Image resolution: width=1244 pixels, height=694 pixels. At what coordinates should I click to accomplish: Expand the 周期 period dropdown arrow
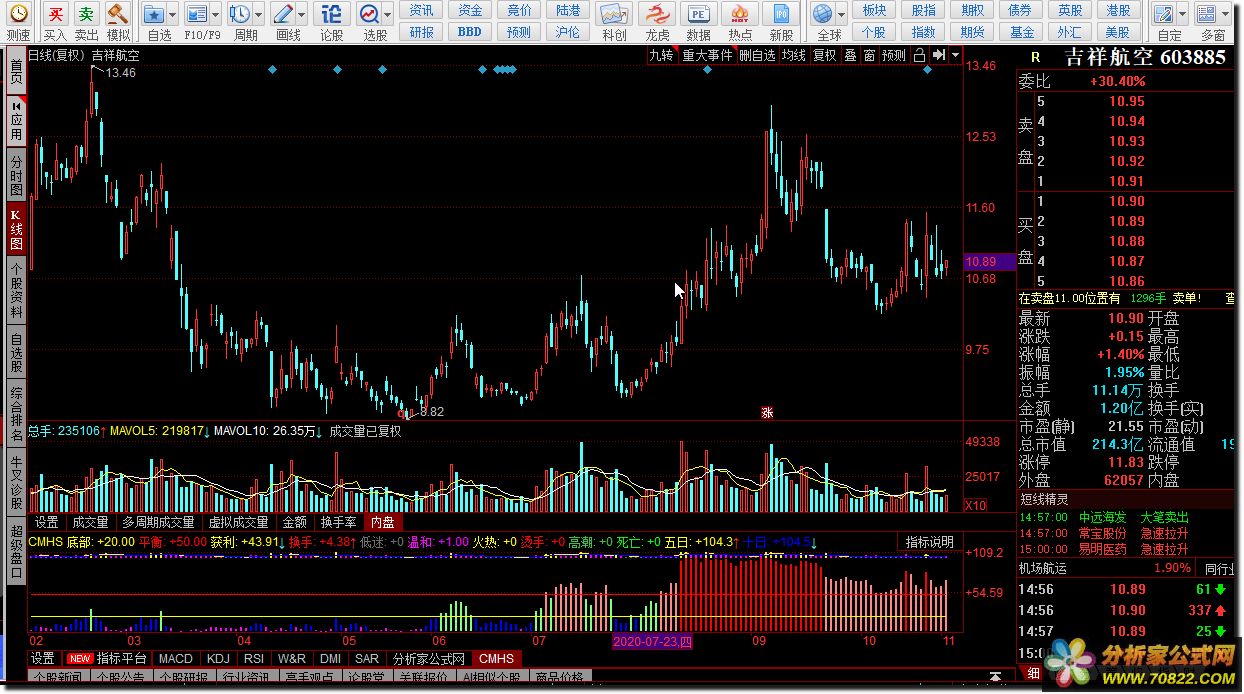click(x=259, y=15)
